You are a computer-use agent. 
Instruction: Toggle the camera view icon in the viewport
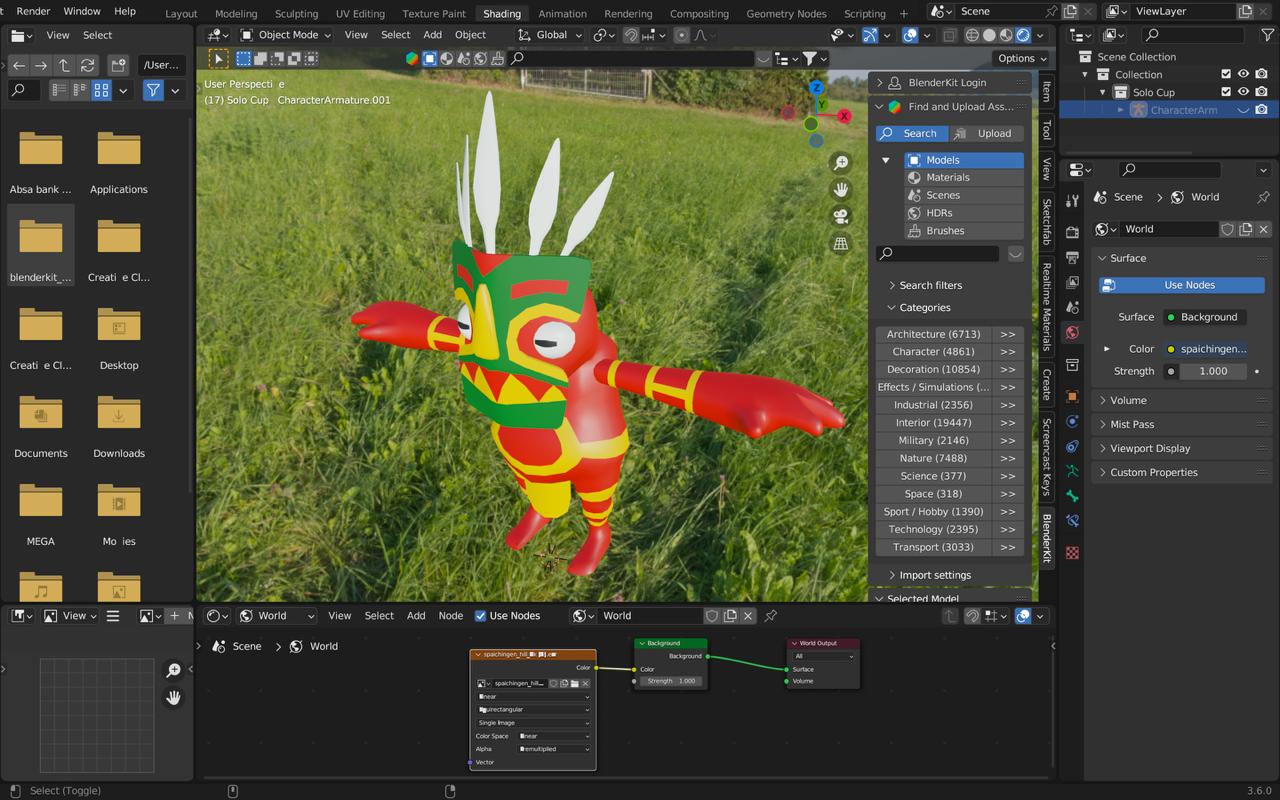click(841, 216)
